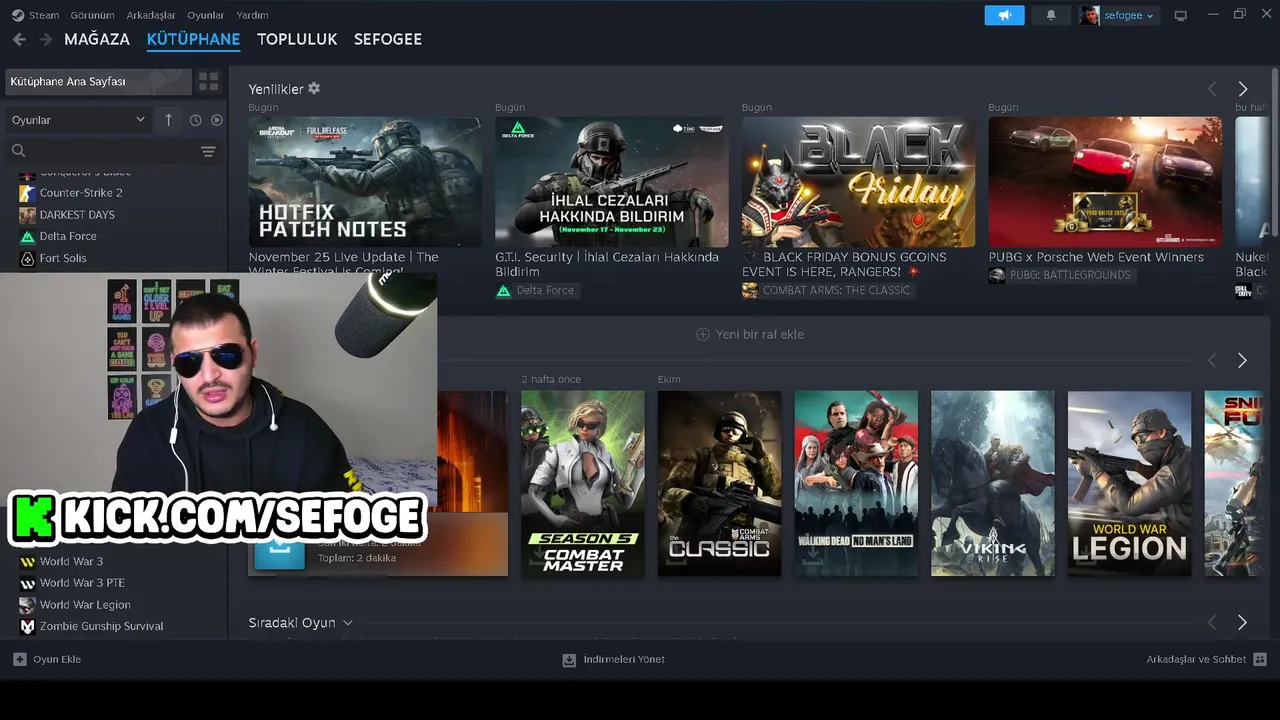This screenshot has width=1280, height=720.
Task: Click the Counter-Strike 2 game icon
Action: pos(28,193)
